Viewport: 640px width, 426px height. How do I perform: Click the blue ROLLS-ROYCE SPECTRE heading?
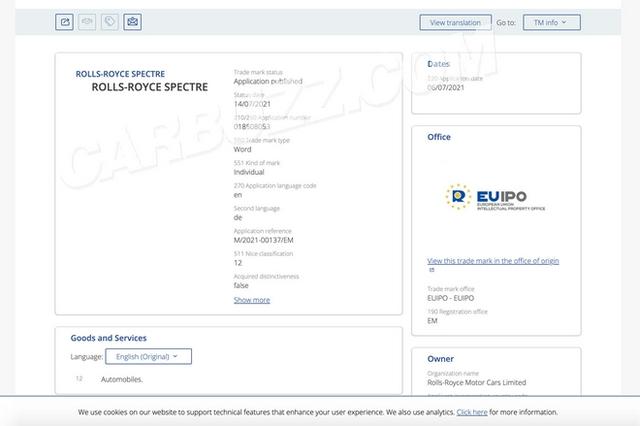tap(120, 74)
